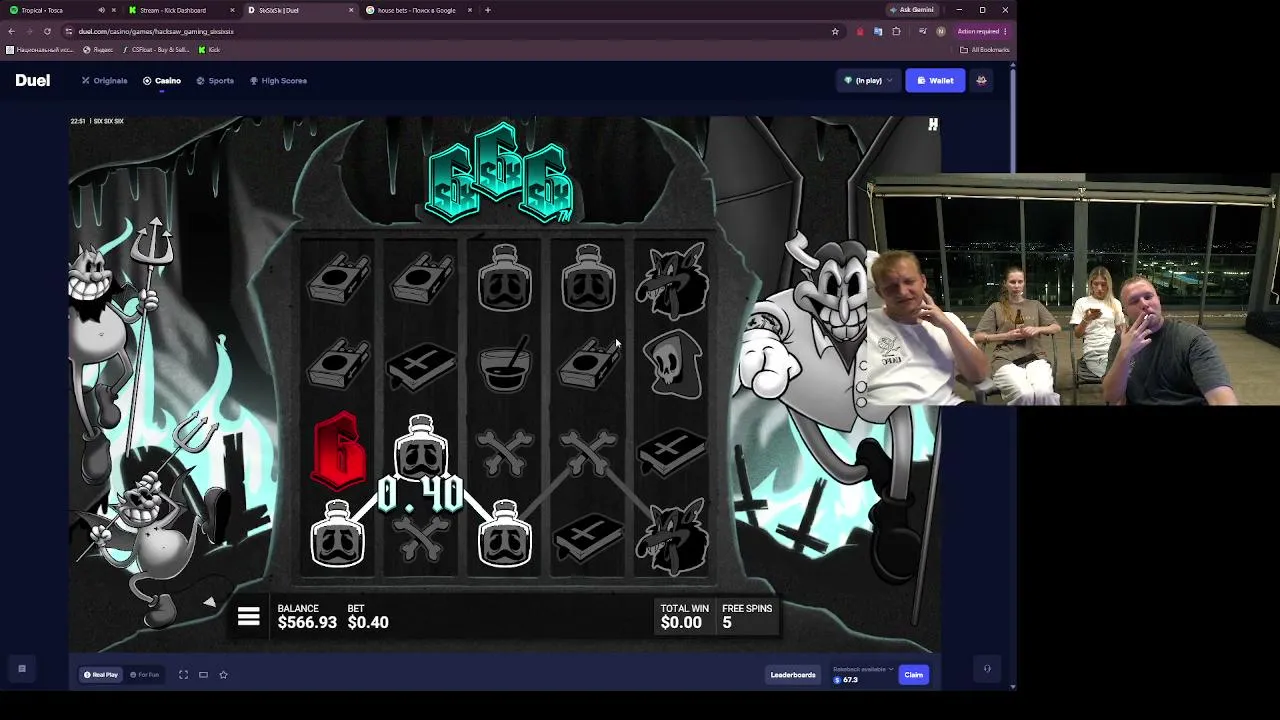Viewport: 1280px width, 720px height.
Task: Expand the (In play) balance dropdown
Action: point(867,80)
